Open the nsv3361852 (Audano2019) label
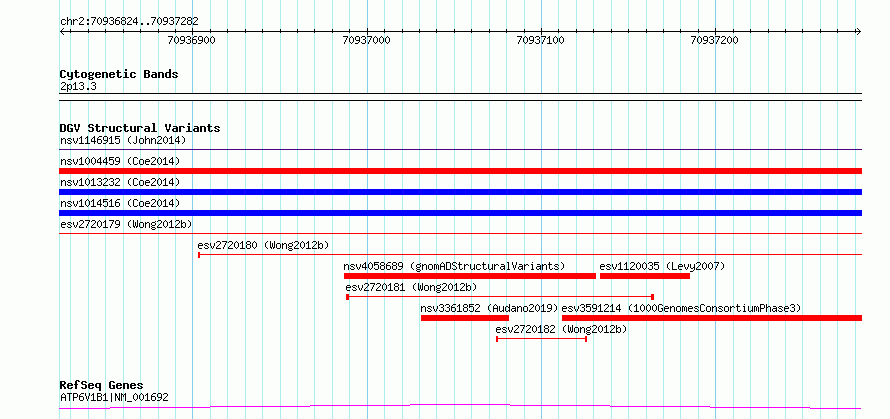The height and width of the screenshot is (419, 890). pos(490,308)
